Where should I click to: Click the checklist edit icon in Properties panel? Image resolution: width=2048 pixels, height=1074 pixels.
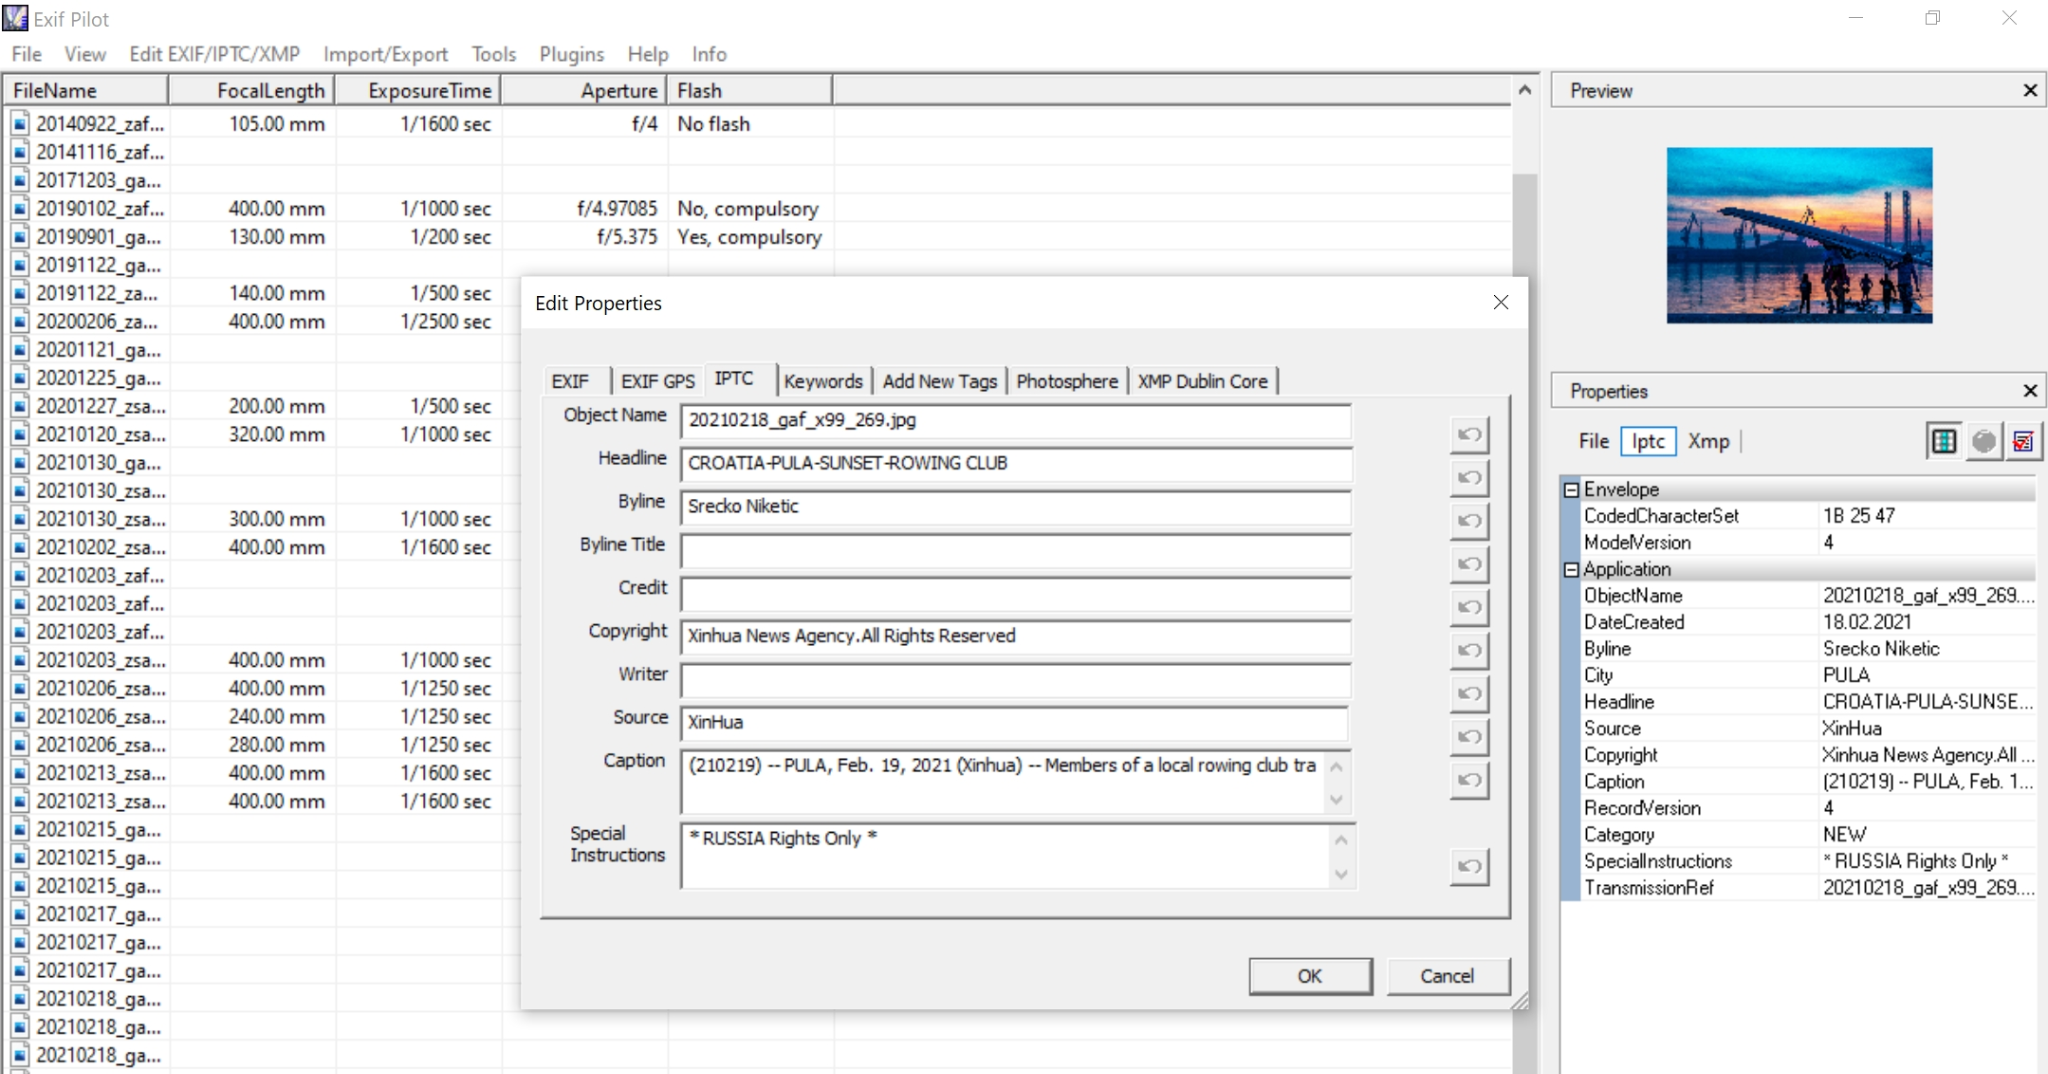(2025, 440)
